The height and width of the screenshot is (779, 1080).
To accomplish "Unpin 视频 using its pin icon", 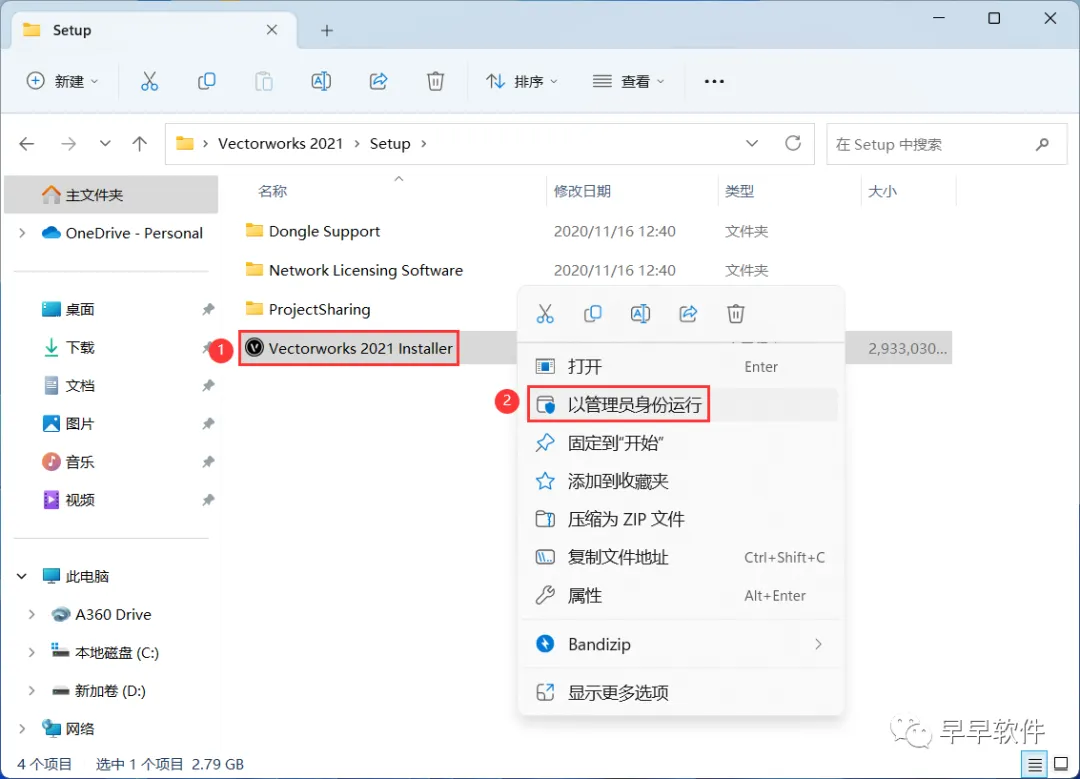I will click(x=208, y=500).
